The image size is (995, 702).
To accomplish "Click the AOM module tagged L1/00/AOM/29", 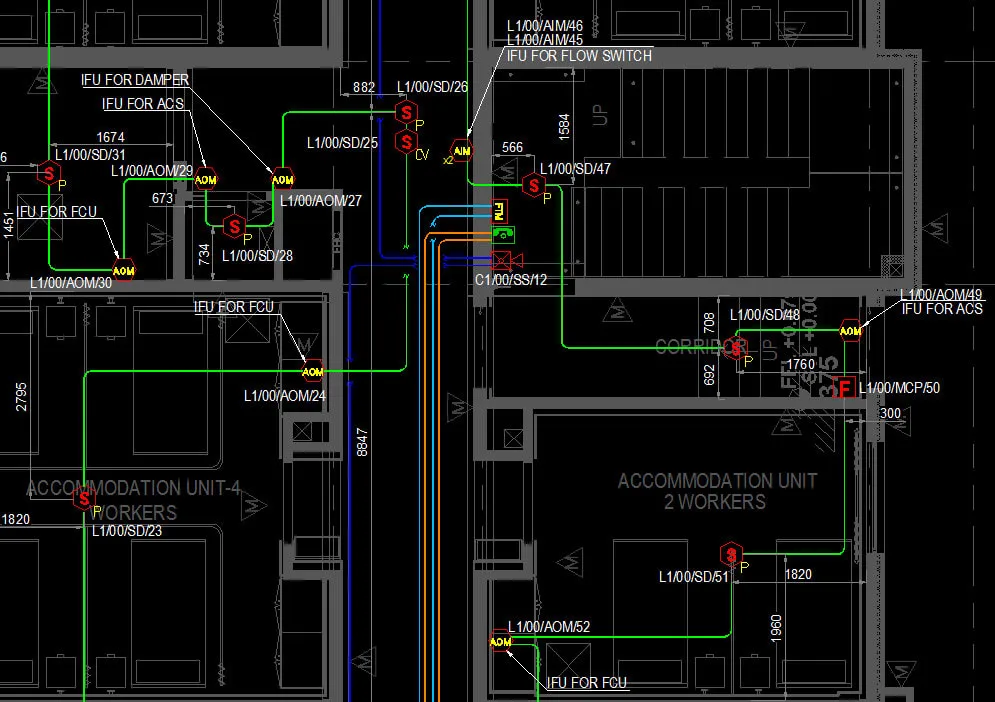I will 205,180.
